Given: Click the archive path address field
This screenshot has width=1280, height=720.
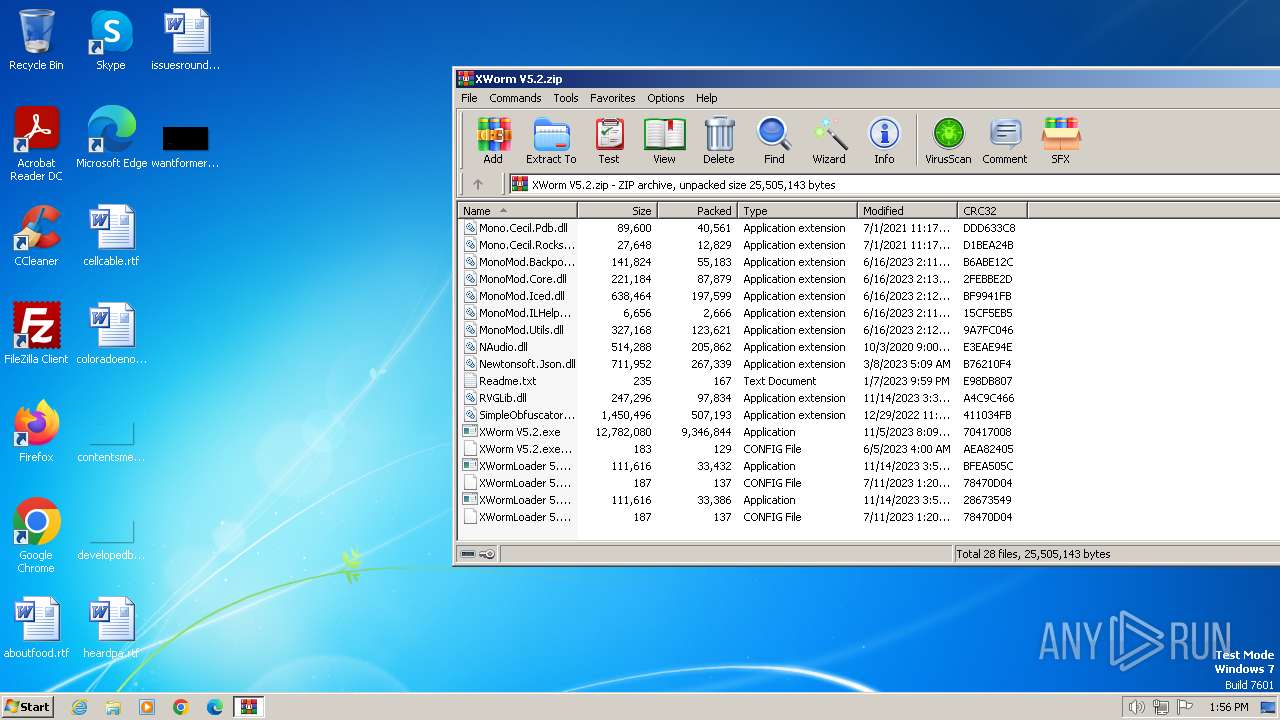Looking at the screenshot, I should pos(893,184).
